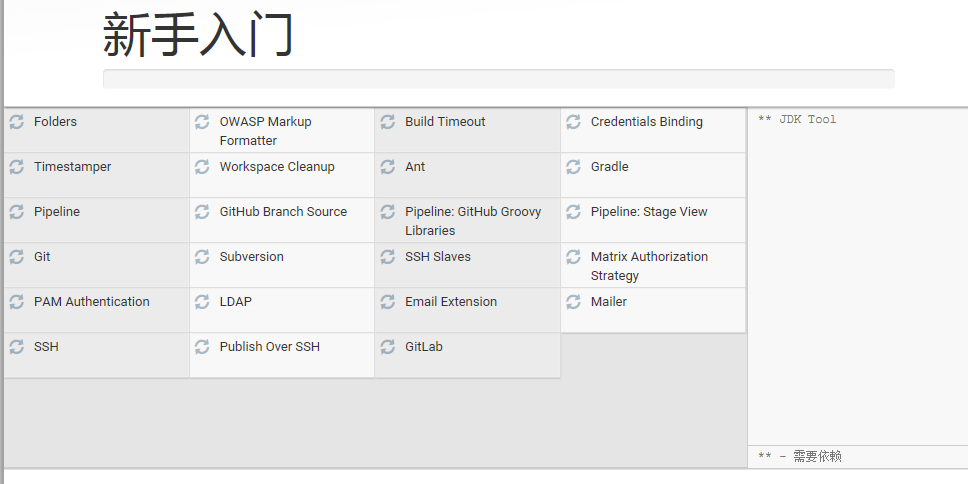
Task: Click the sync icon next to Credentials Binding
Action: [573, 122]
